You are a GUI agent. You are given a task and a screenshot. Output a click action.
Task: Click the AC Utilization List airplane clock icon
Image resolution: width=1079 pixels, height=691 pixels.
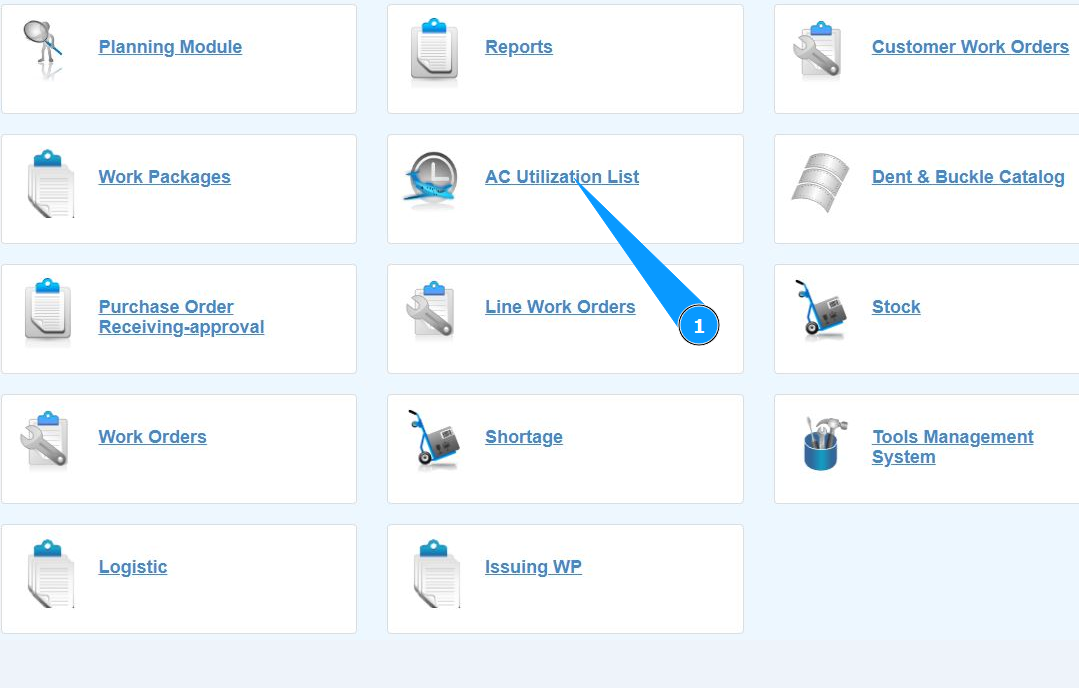click(431, 179)
